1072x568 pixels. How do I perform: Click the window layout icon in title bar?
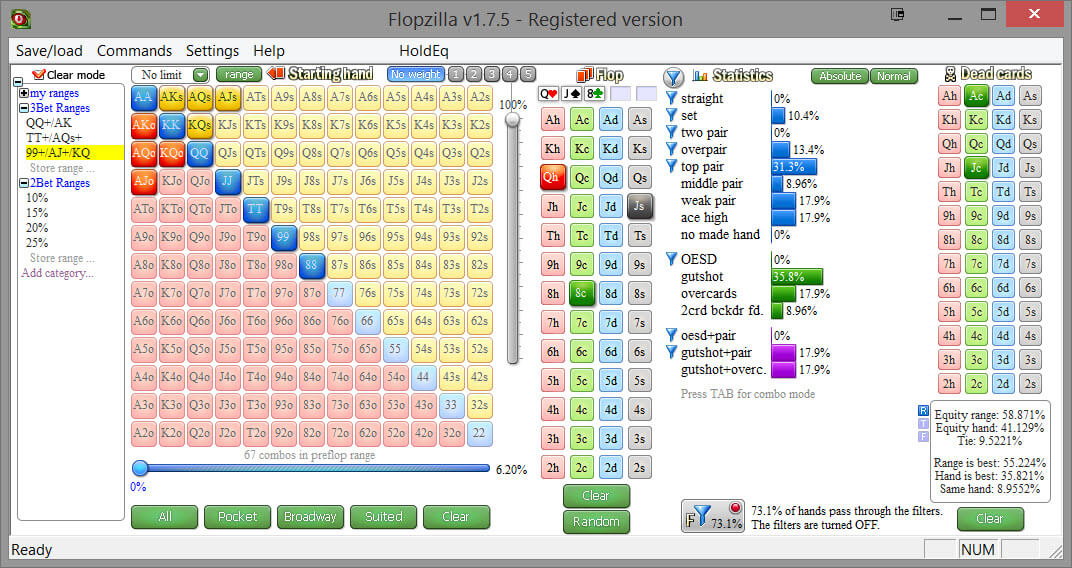point(898,14)
